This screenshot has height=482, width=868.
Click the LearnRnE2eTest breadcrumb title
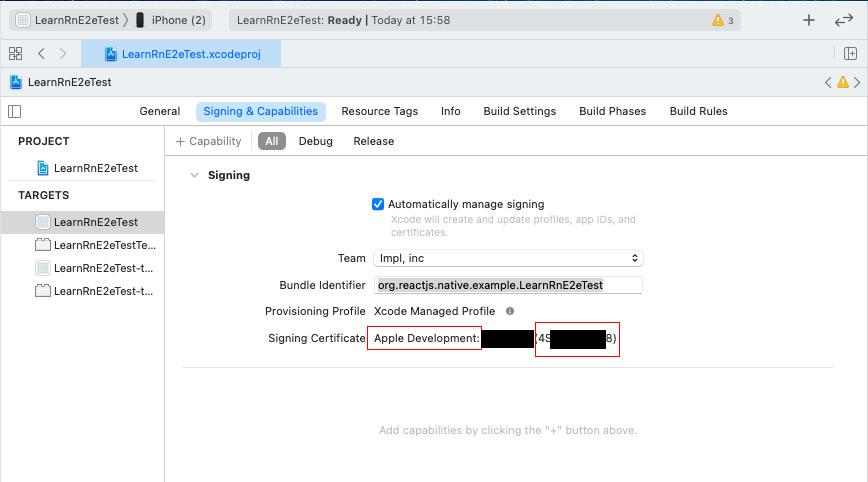70,82
